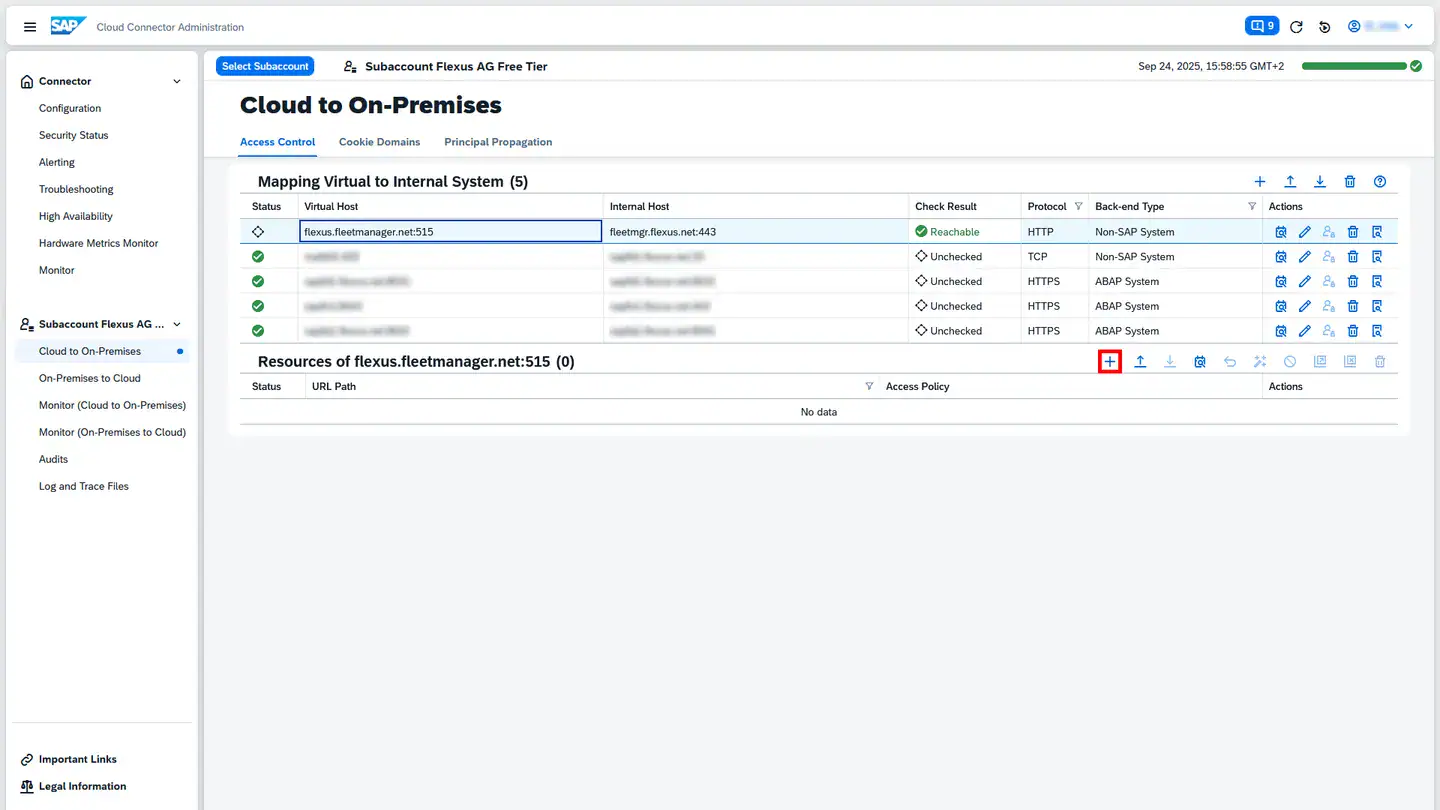The image size is (1440, 810).
Task: Toggle the hamburger navigation menu
Action: coord(30,27)
